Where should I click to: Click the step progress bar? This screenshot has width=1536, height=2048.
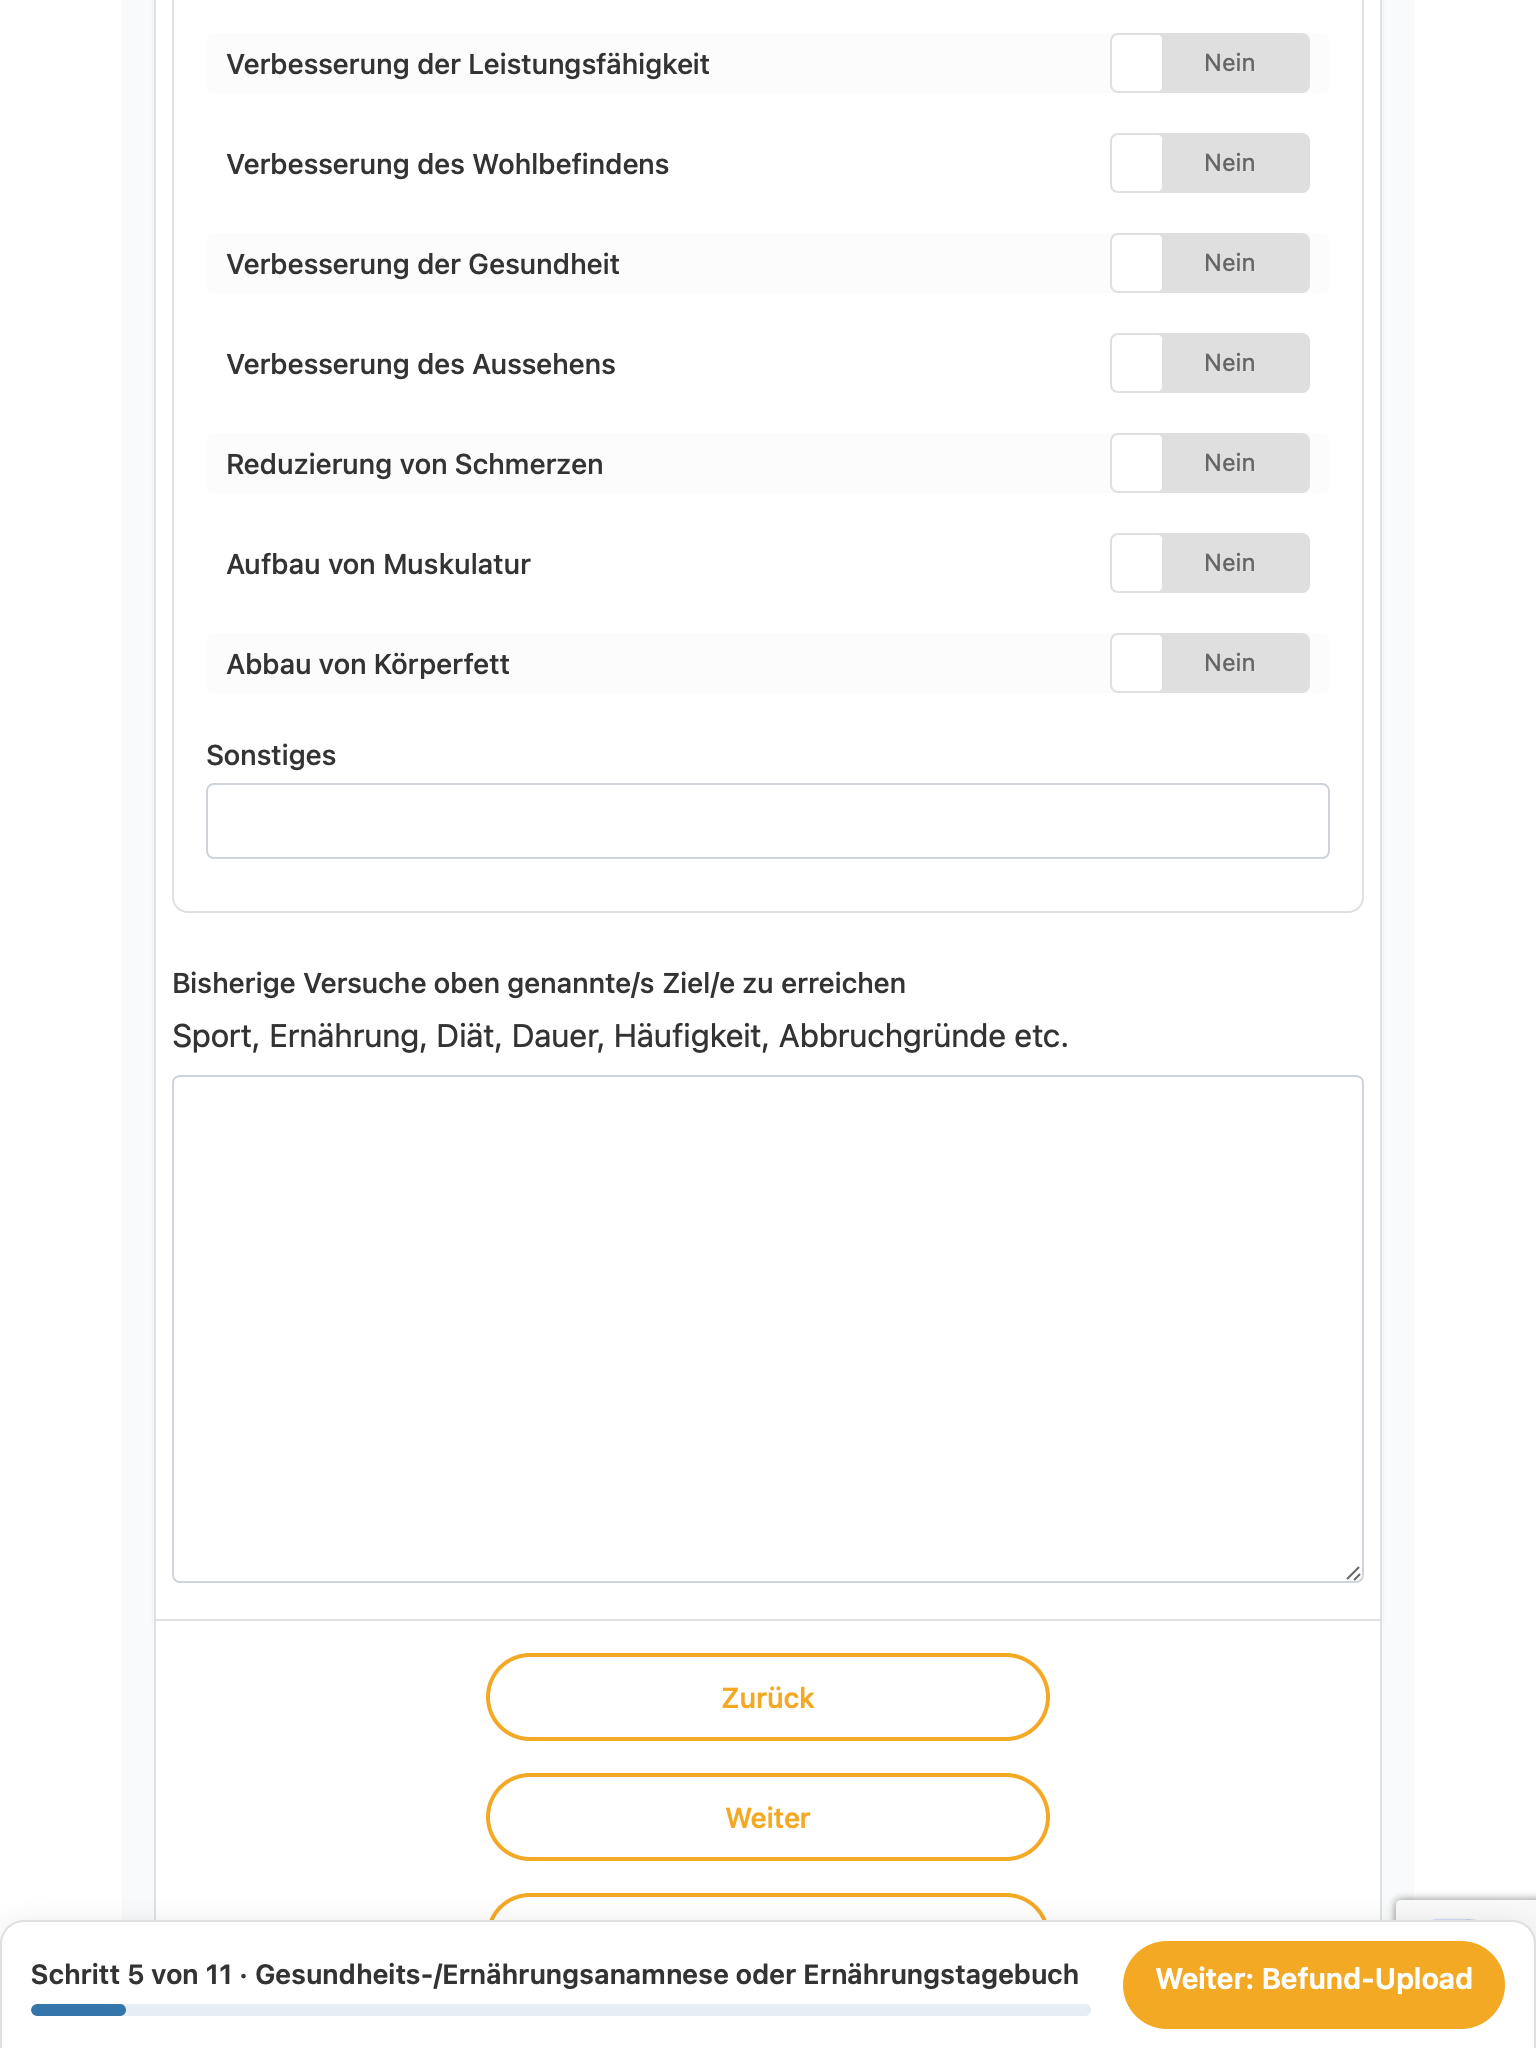pos(560,2010)
